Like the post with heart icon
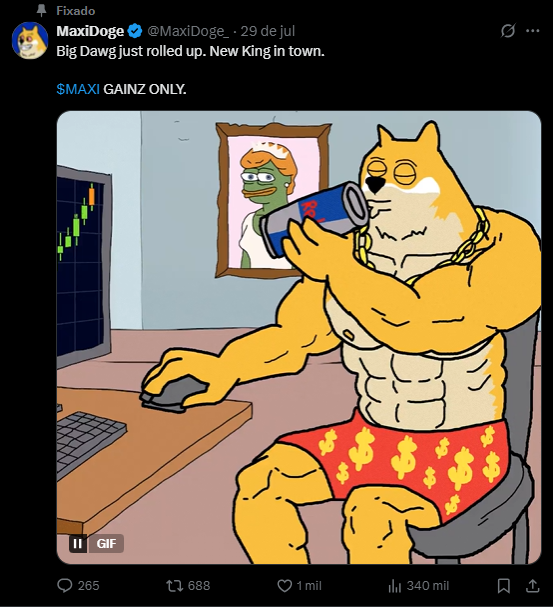 (x=285, y=585)
